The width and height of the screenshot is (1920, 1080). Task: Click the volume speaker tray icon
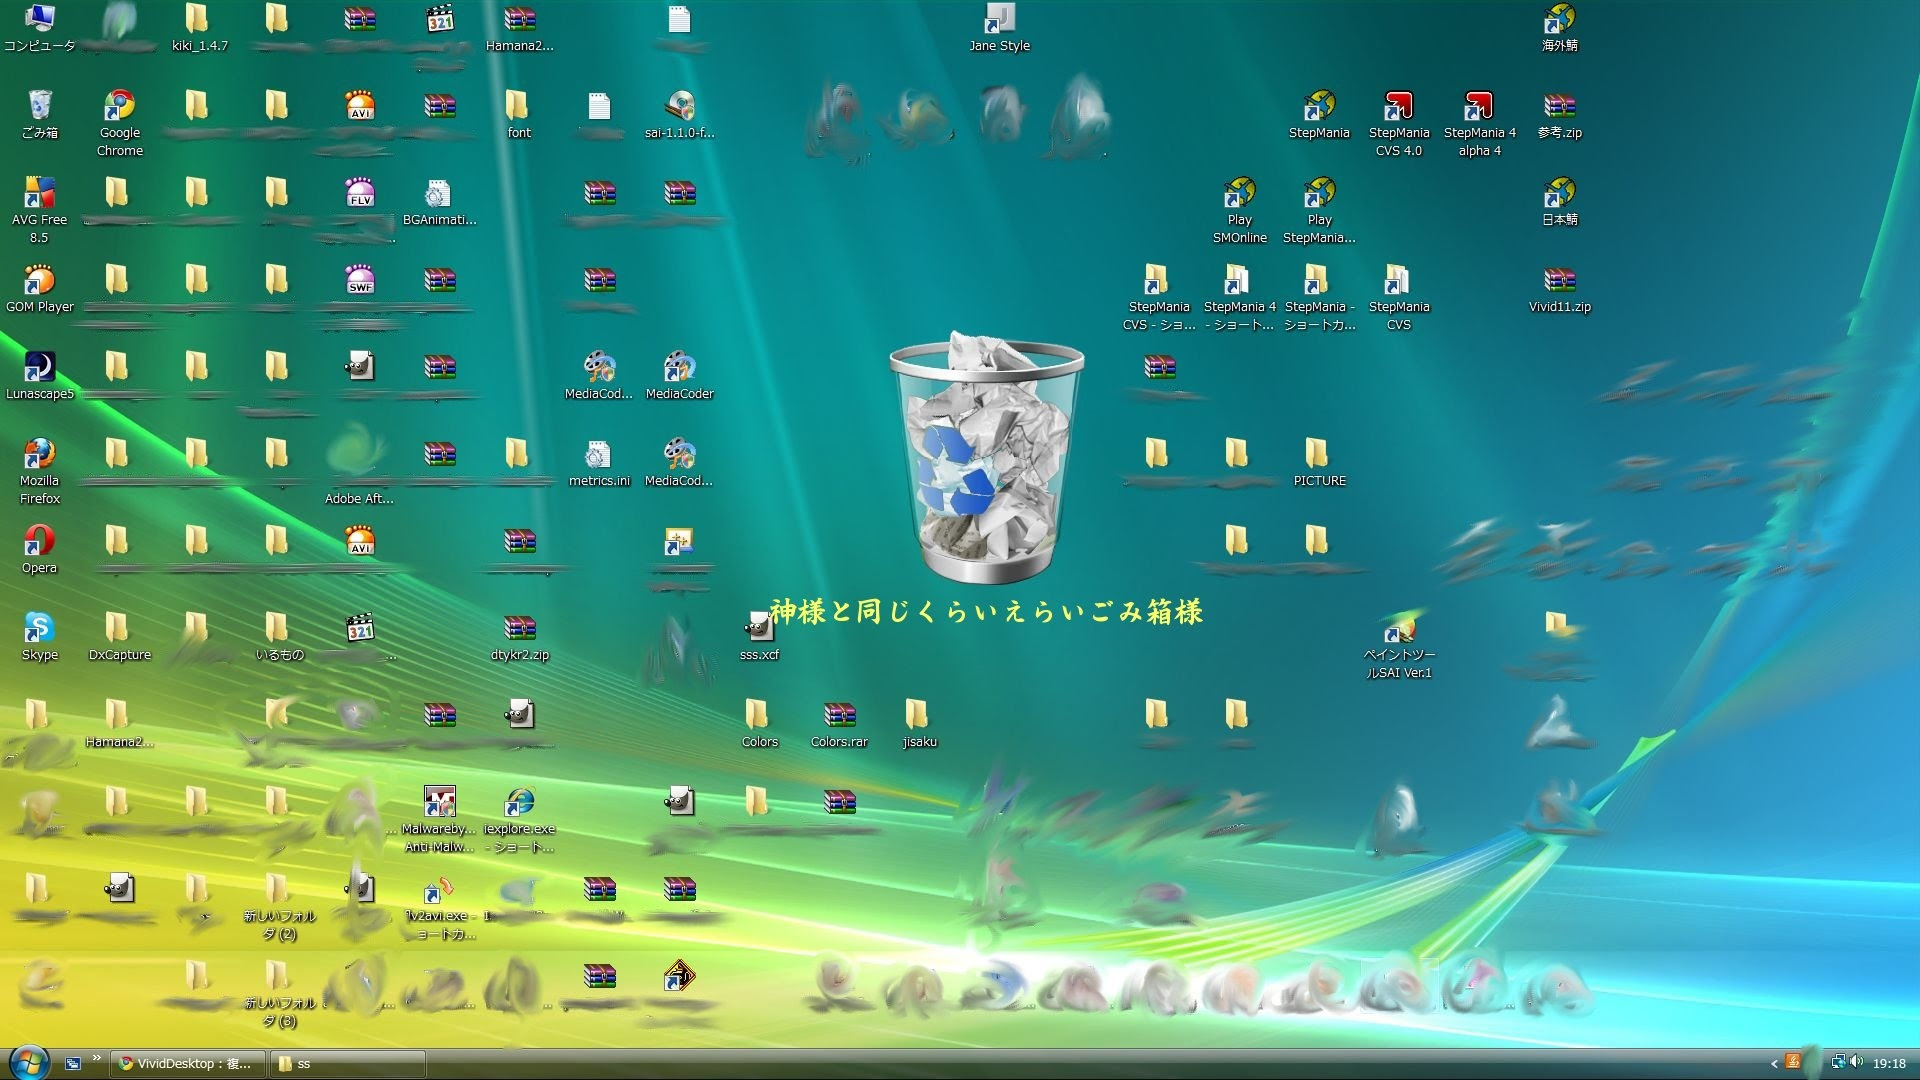click(x=1856, y=1062)
